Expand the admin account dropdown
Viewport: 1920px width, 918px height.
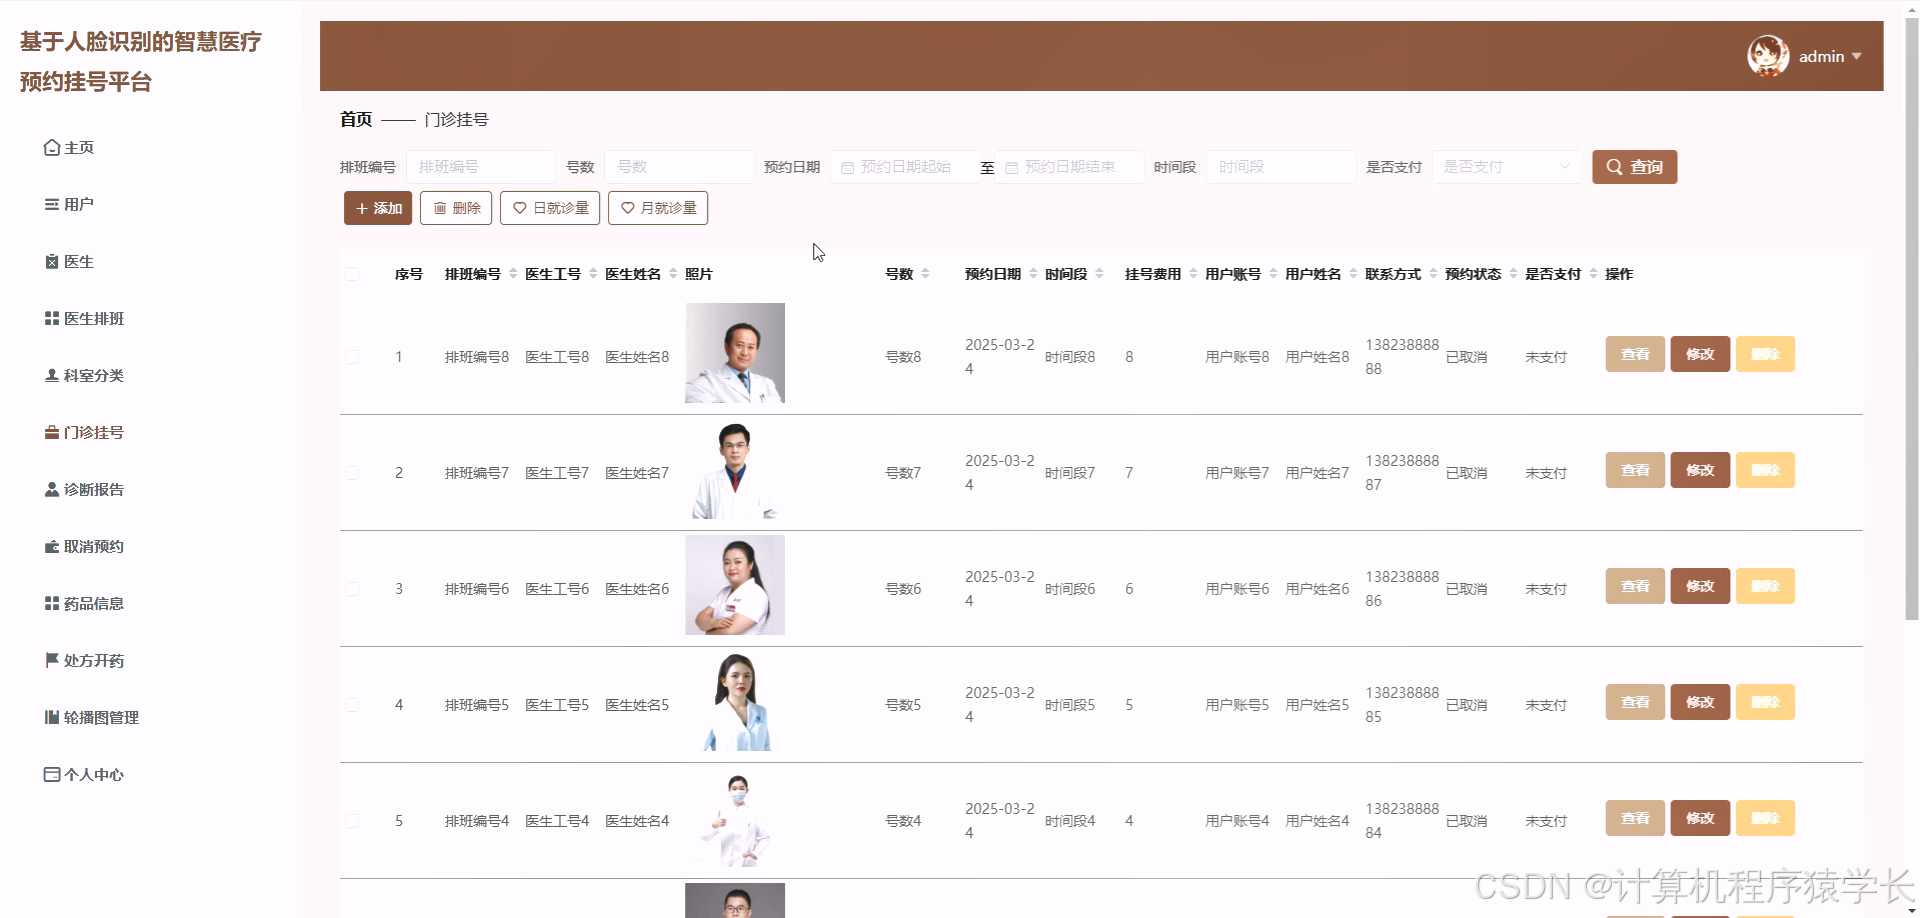1830,56
